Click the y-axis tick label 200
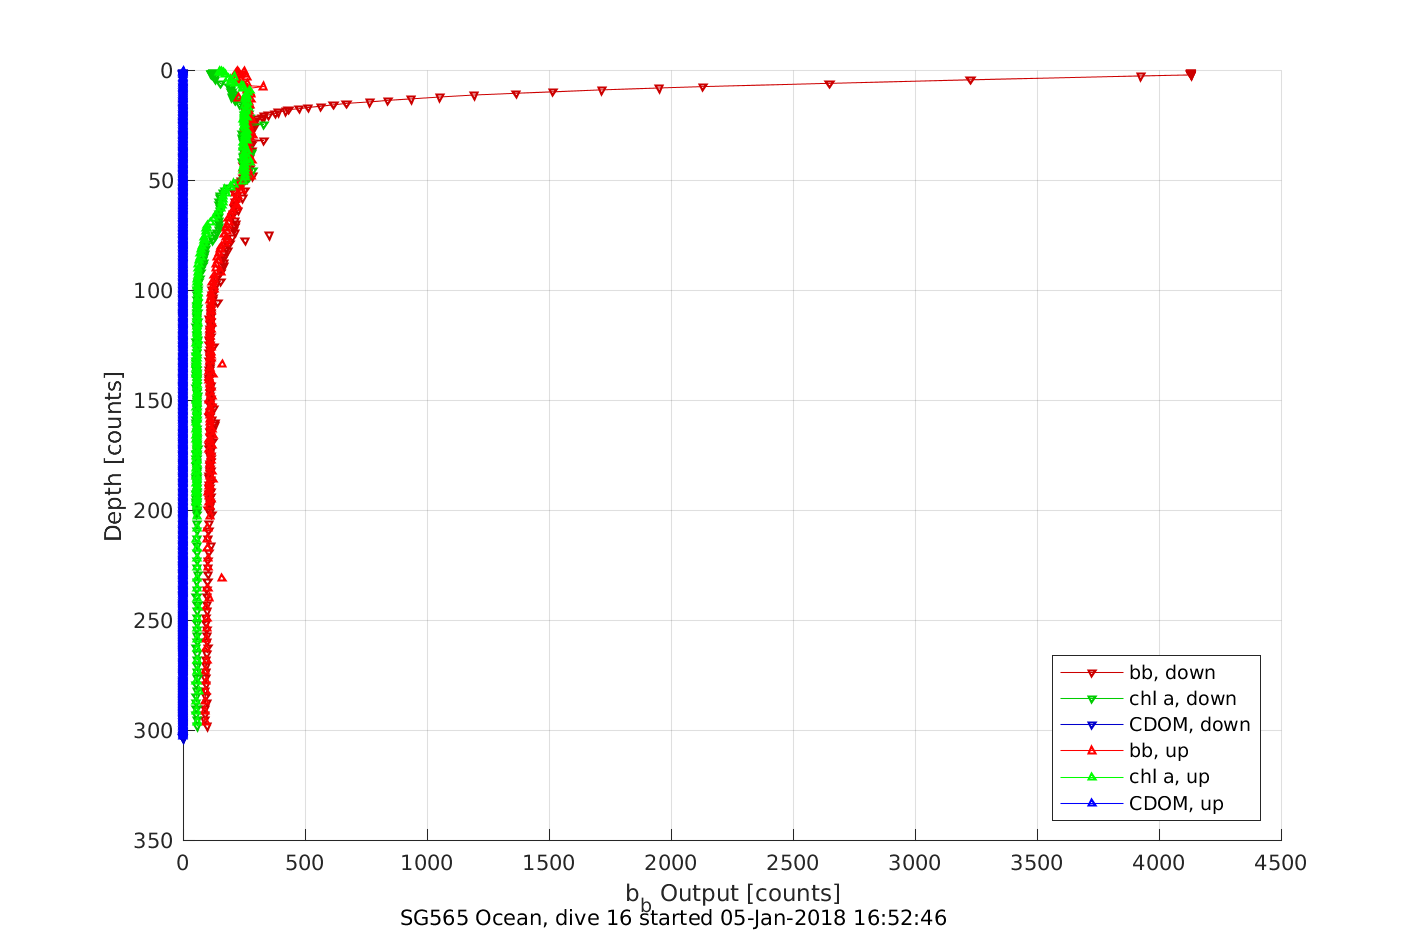The height and width of the screenshot is (945, 1417). point(154,511)
